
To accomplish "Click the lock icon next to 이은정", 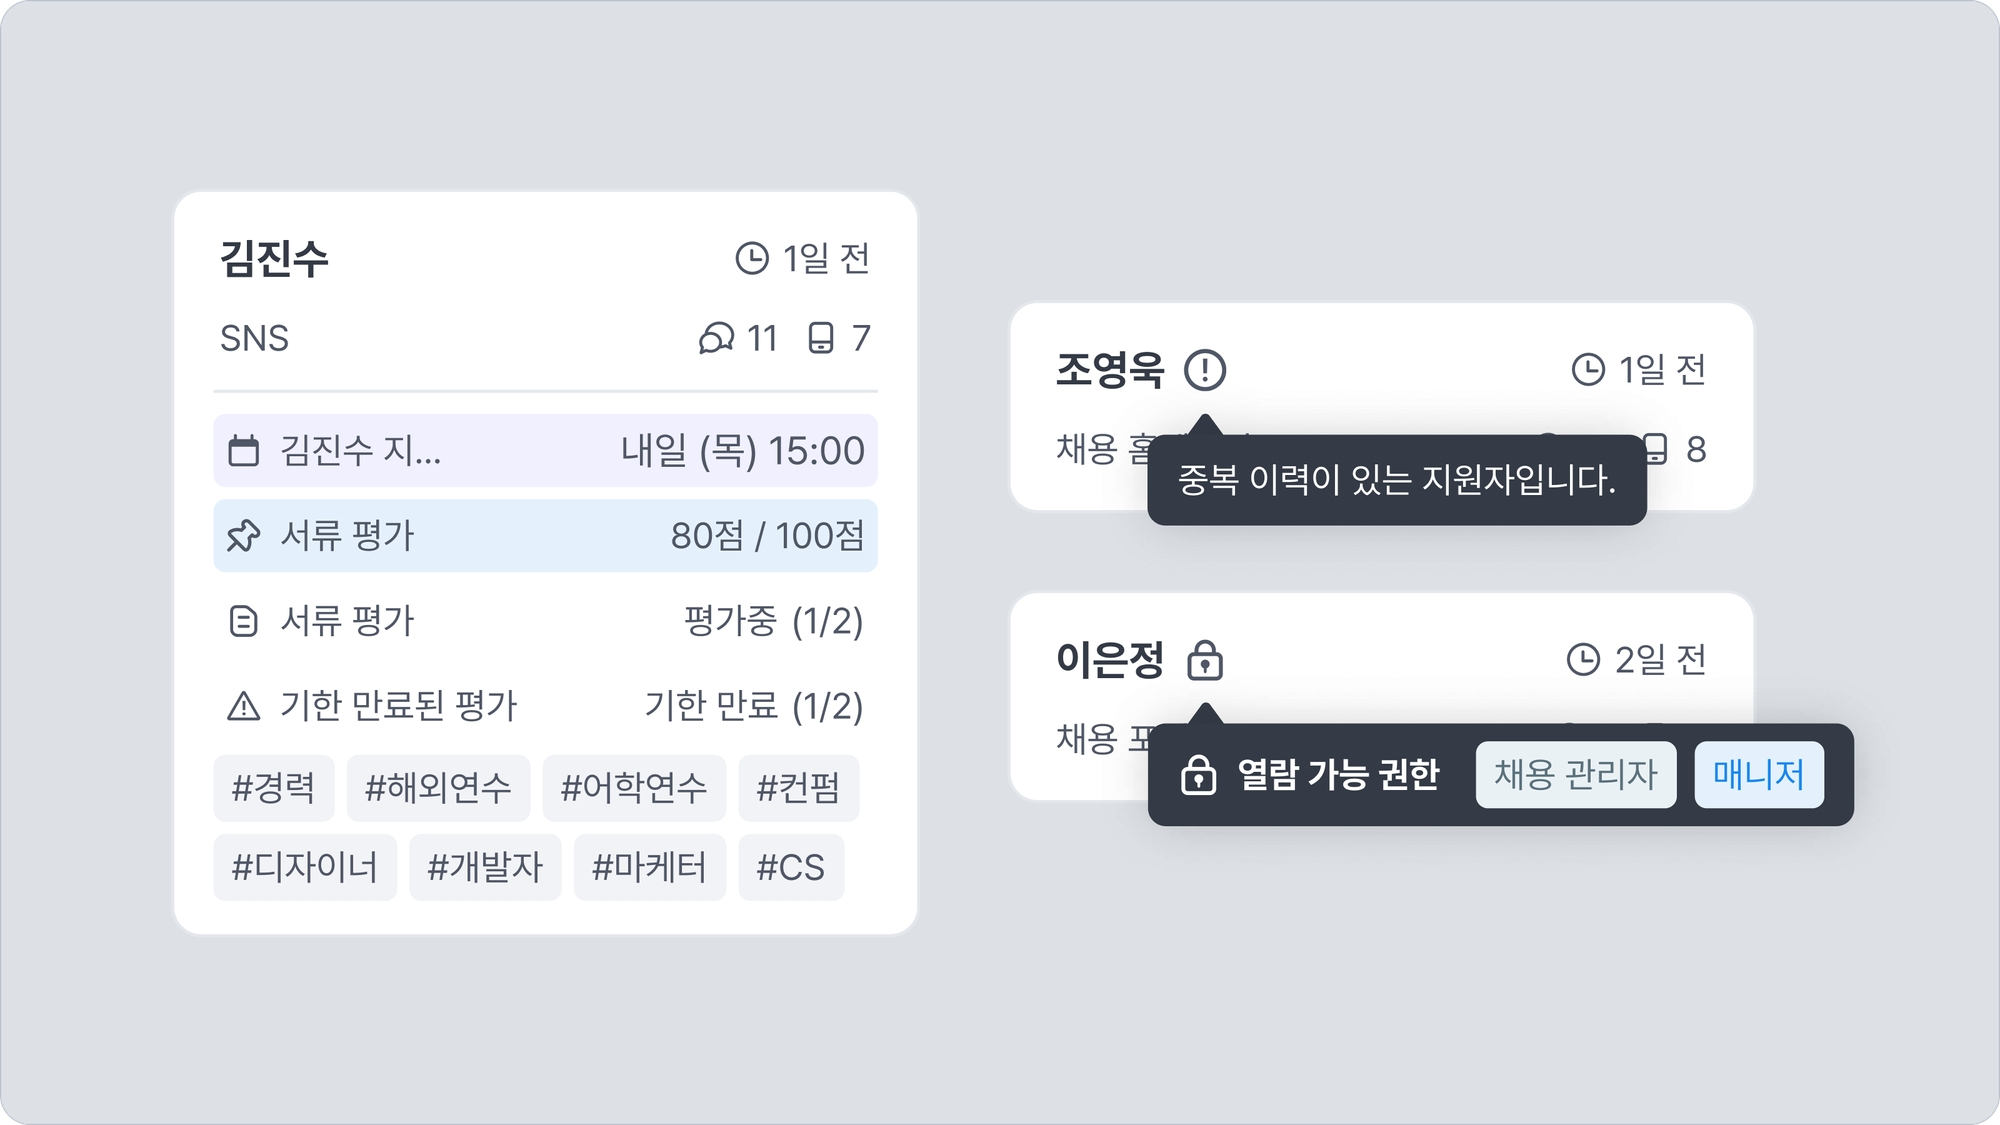I will tap(1205, 661).
